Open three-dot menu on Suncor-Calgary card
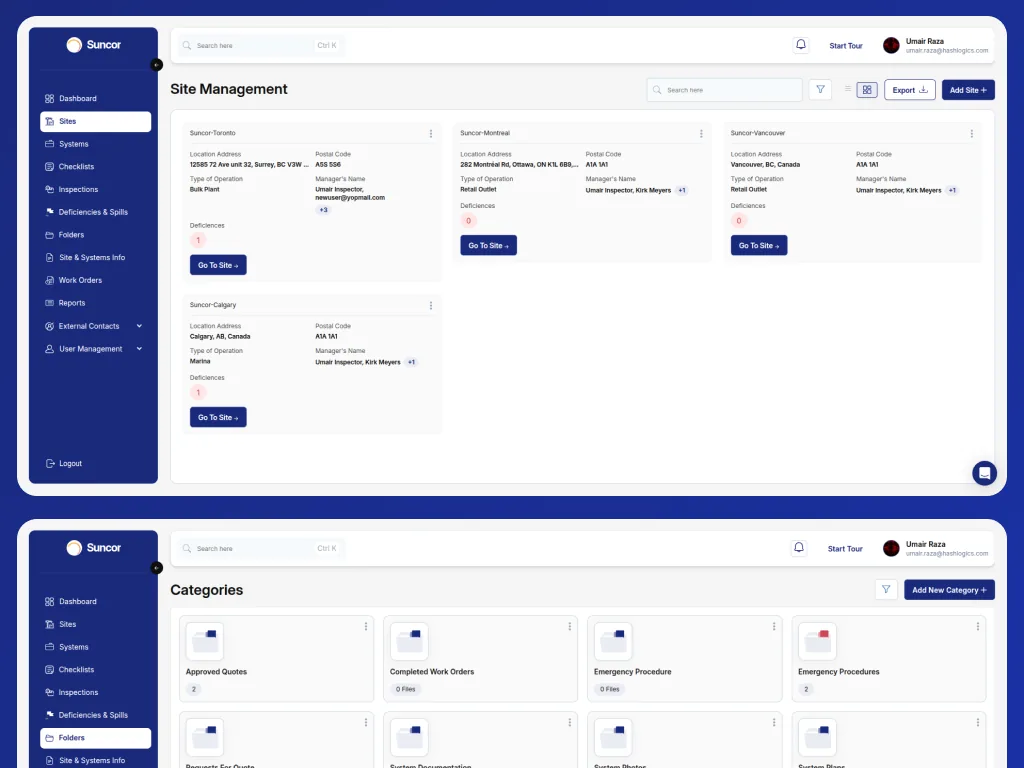1024x768 pixels. (431, 305)
